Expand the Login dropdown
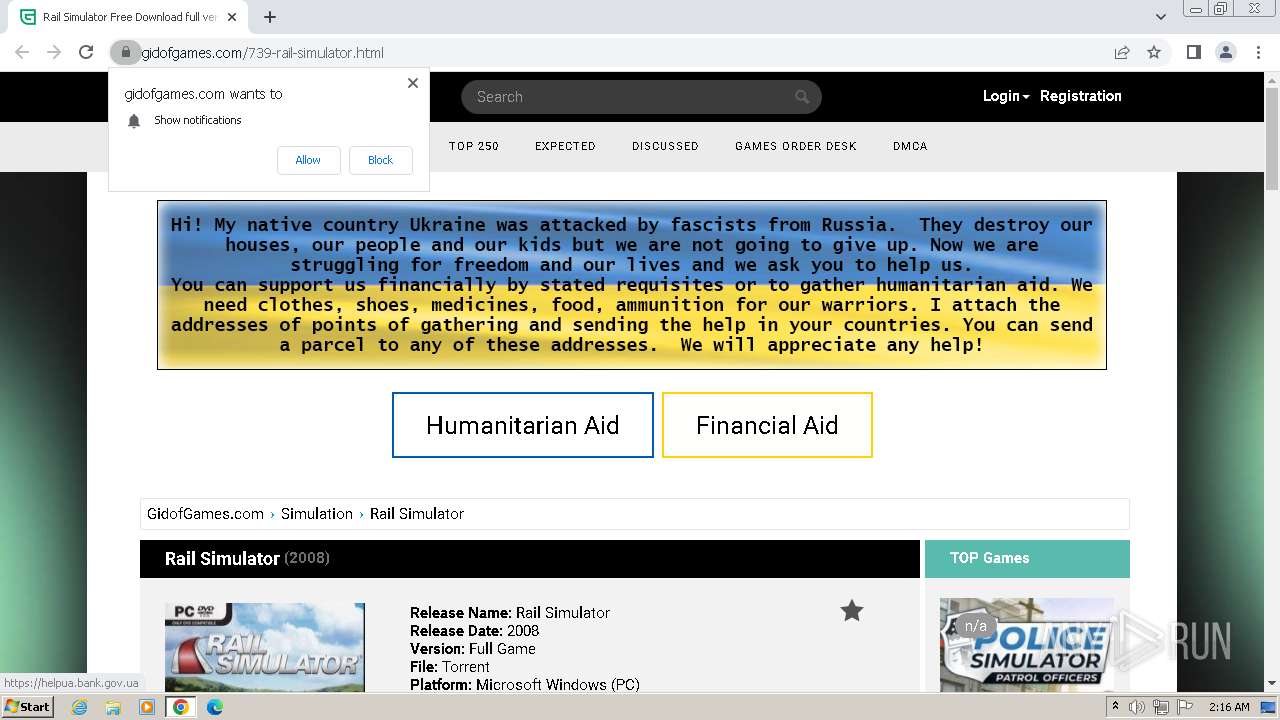This screenshot has width=1280, height=720. 1005,96
